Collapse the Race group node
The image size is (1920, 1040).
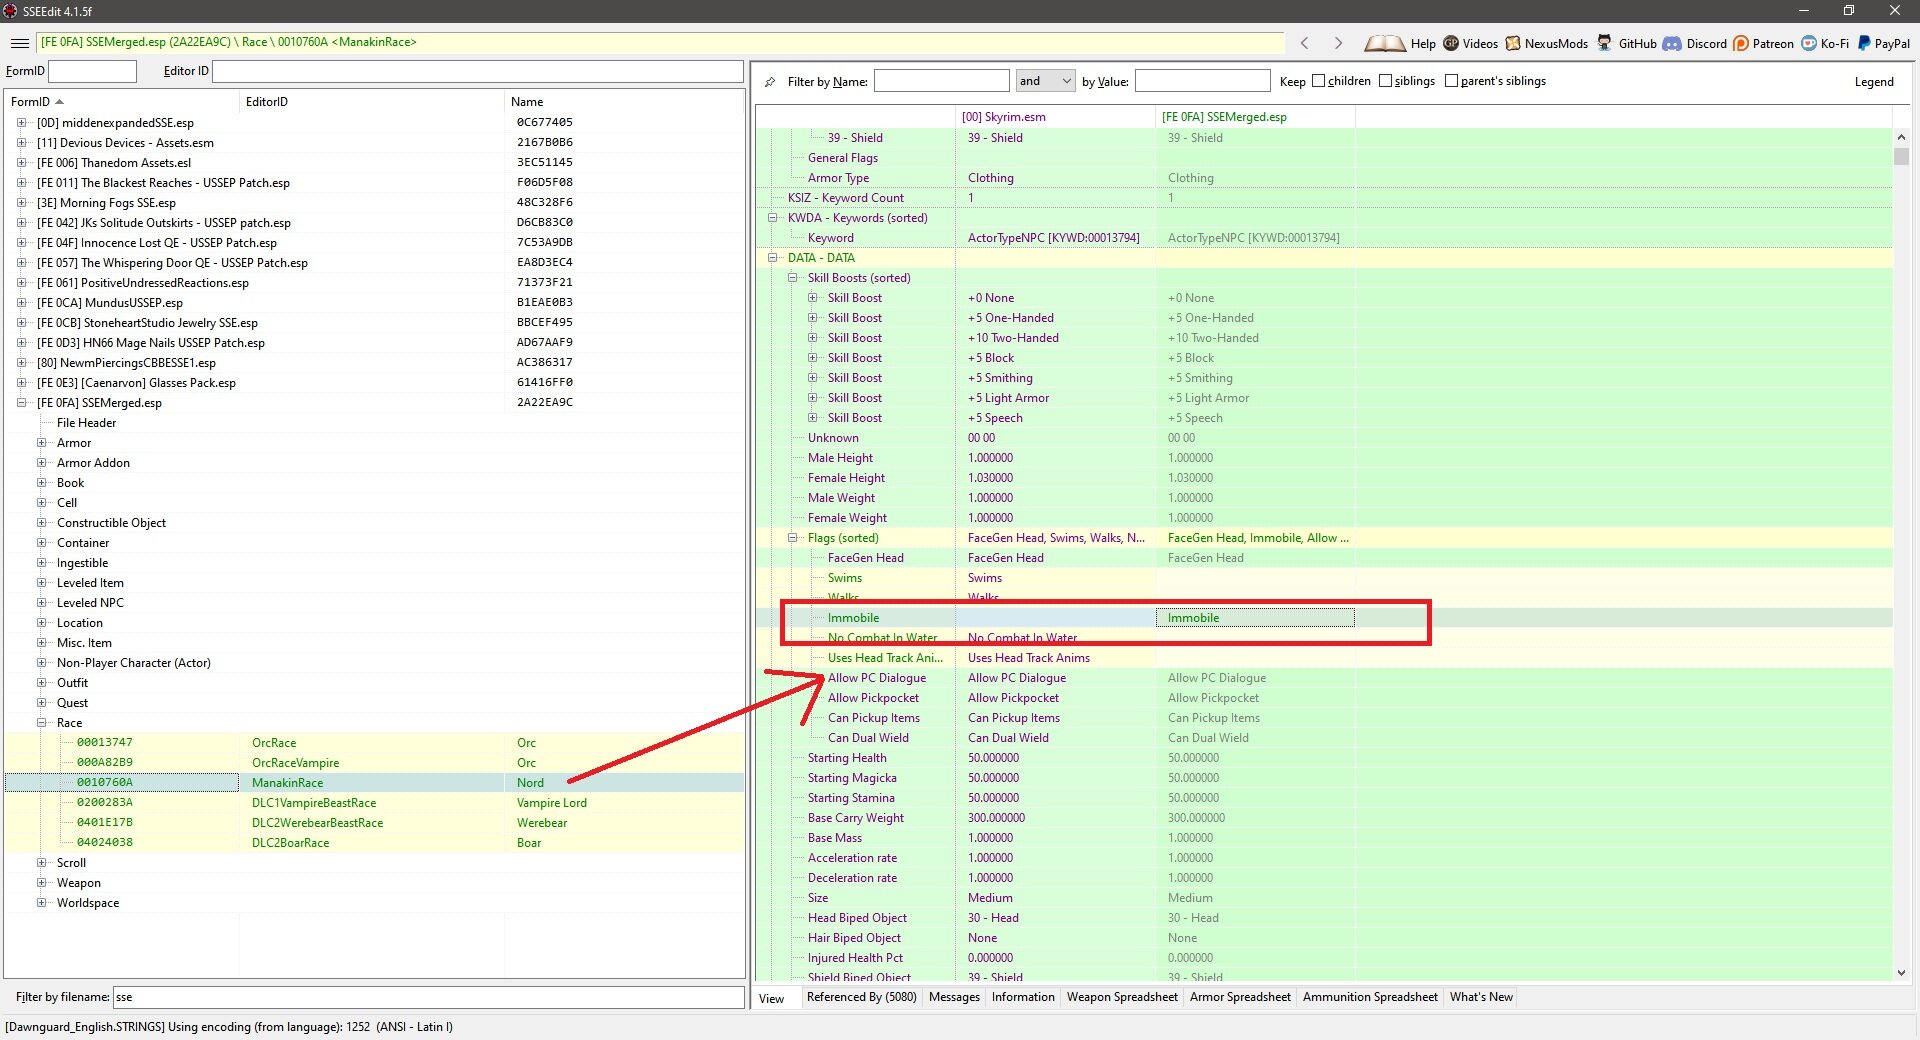click(x=42, y=723)
